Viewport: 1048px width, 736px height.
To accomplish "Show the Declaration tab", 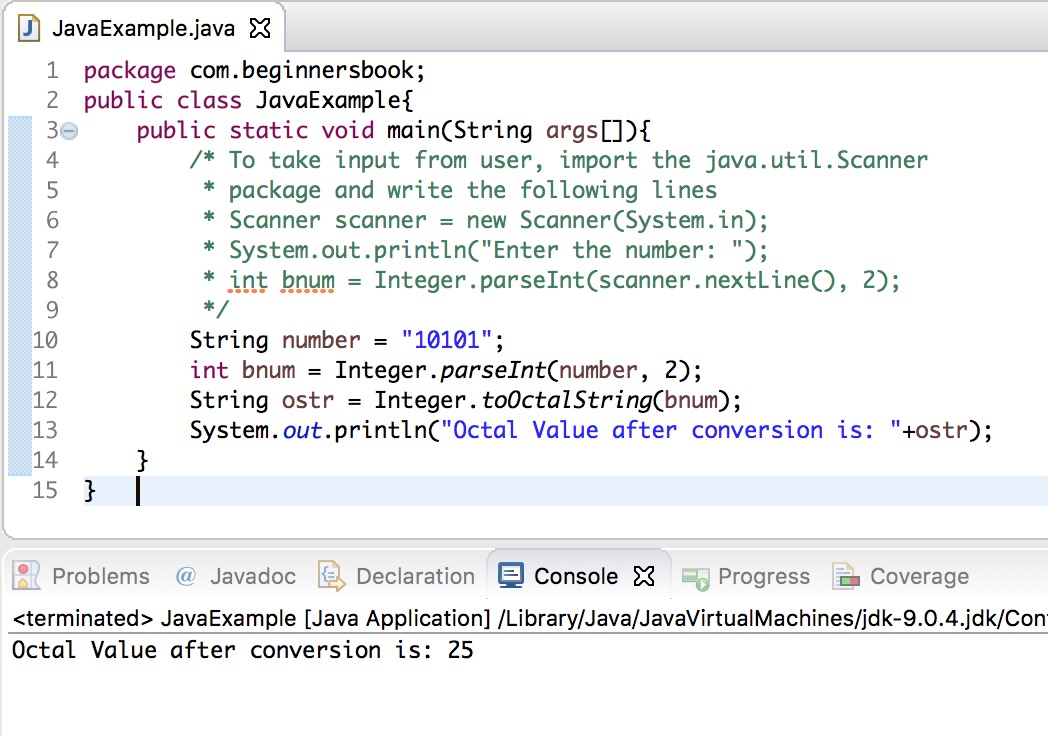I will [x=415, y=576].
